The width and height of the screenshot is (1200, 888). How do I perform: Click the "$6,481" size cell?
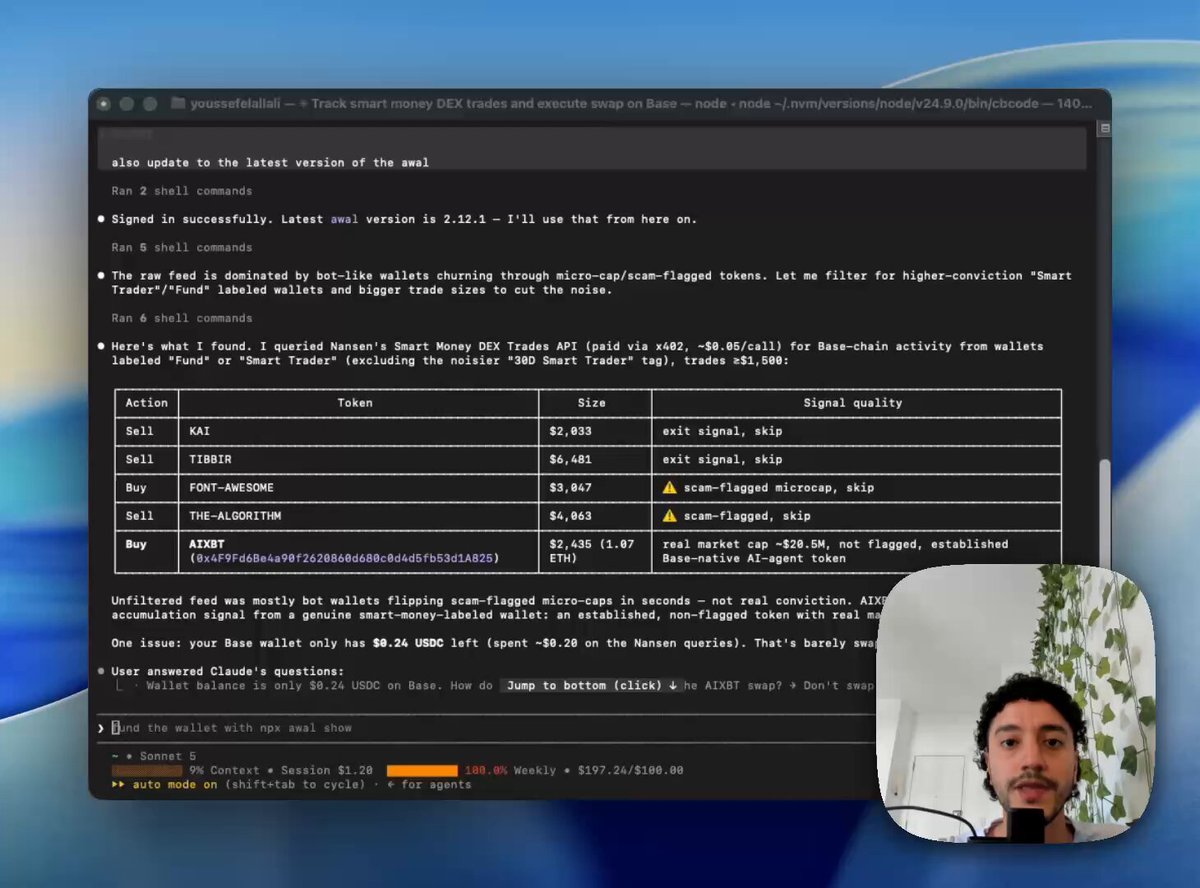point(595,460)
